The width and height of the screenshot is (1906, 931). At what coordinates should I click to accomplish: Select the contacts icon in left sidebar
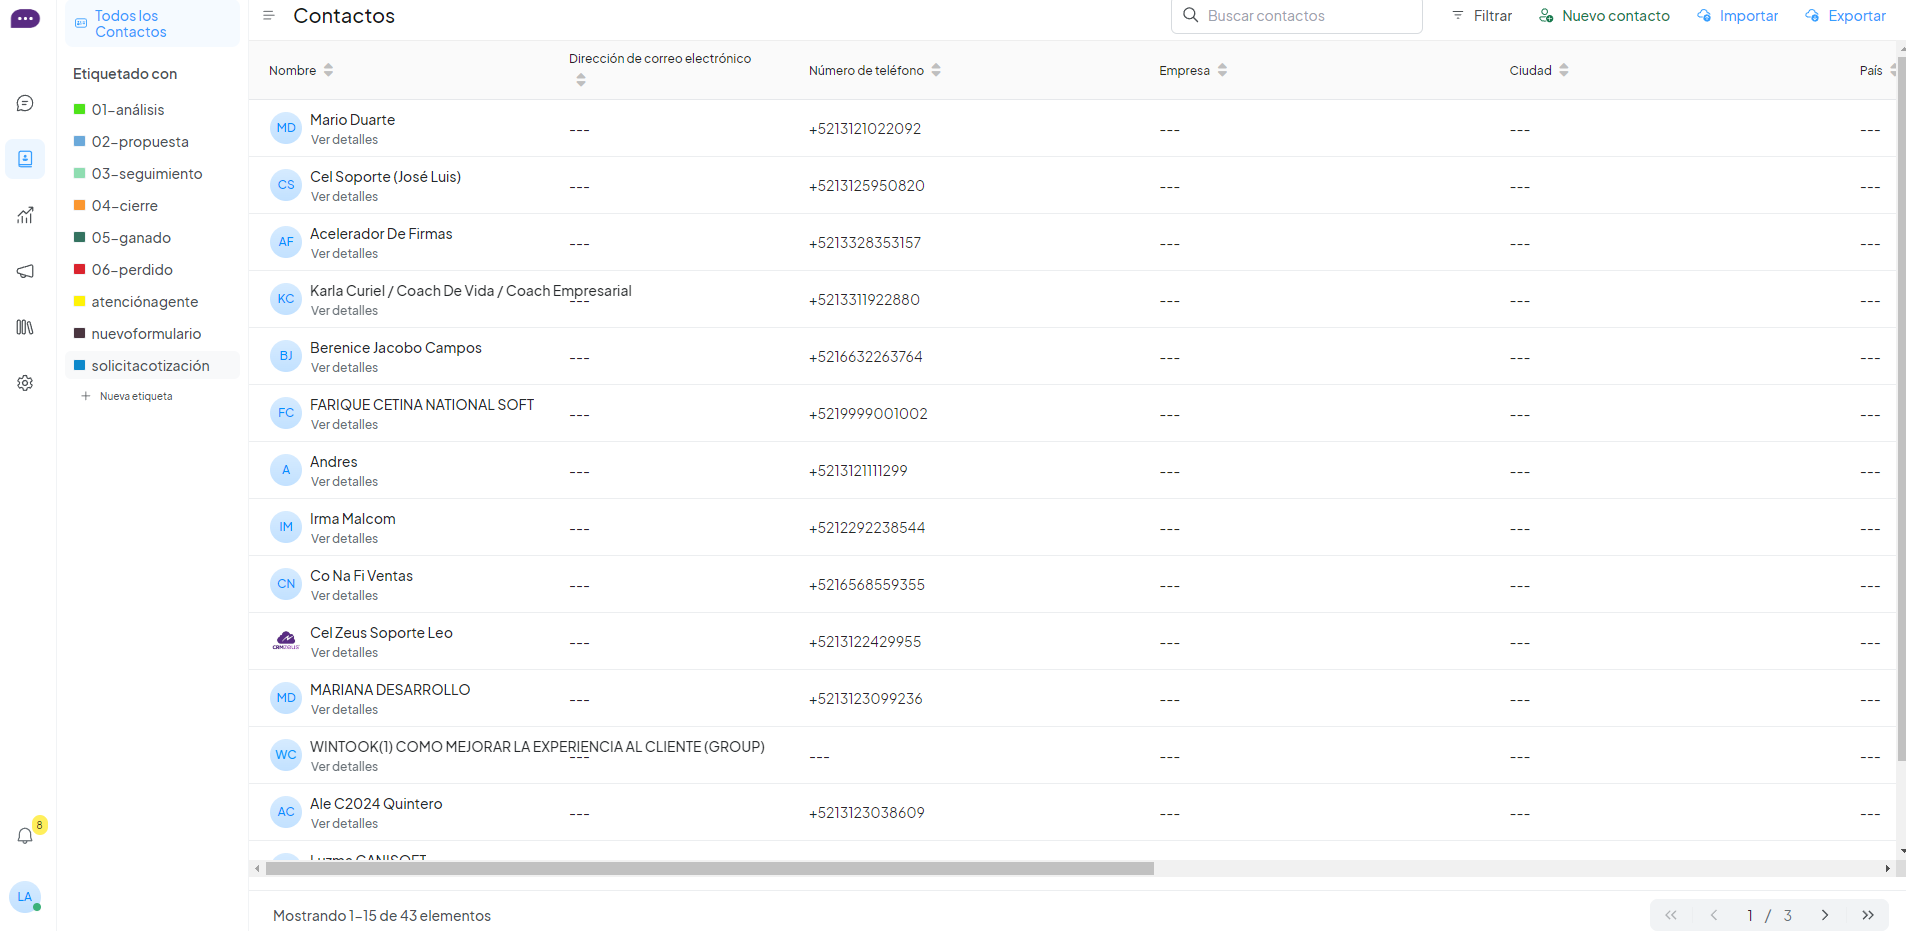25,159
